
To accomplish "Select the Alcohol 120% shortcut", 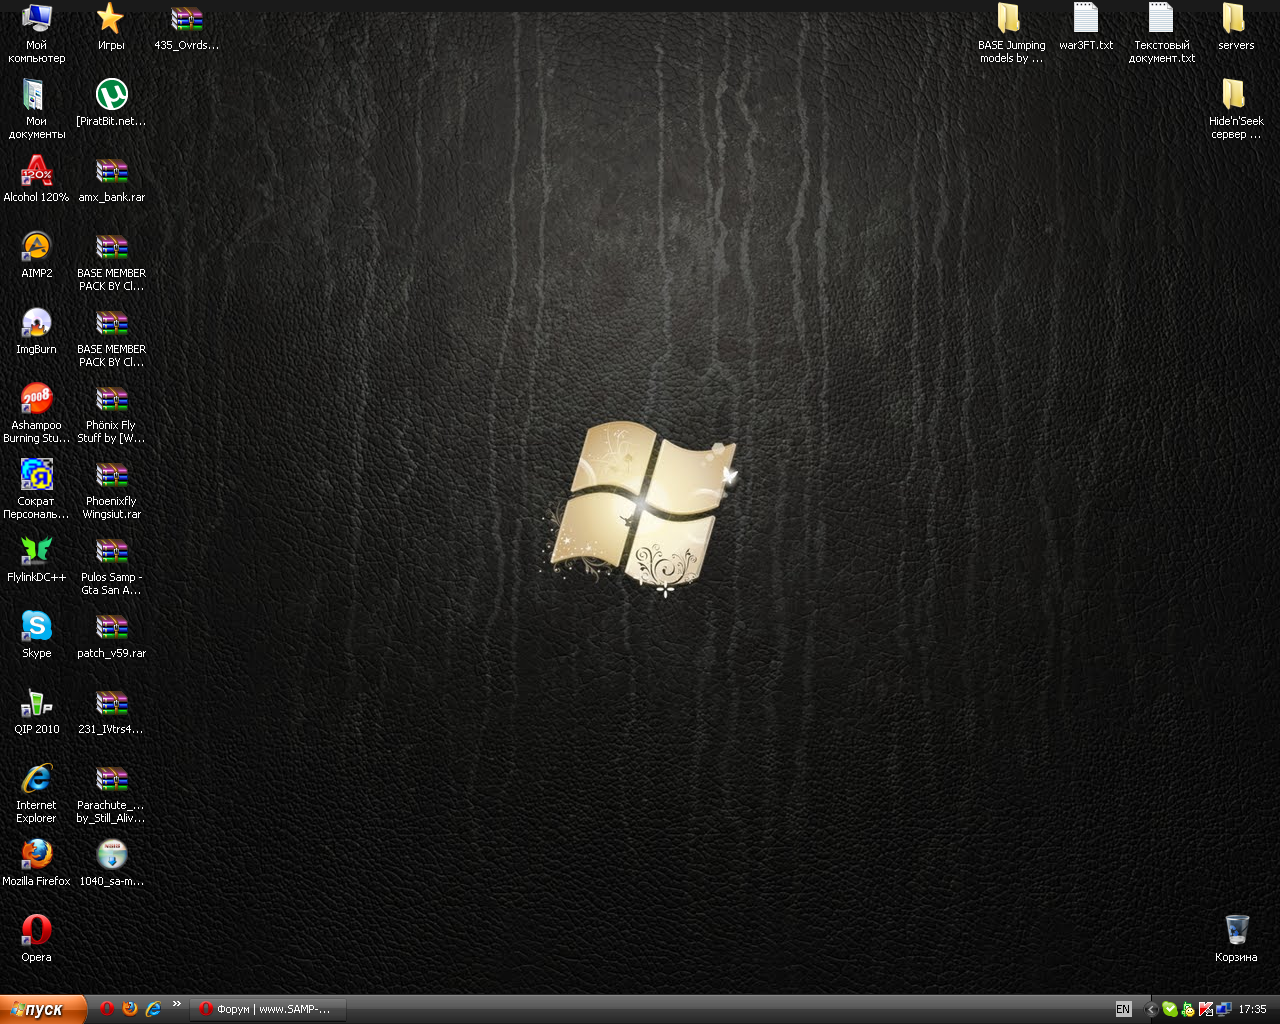I will coord(37,179).
